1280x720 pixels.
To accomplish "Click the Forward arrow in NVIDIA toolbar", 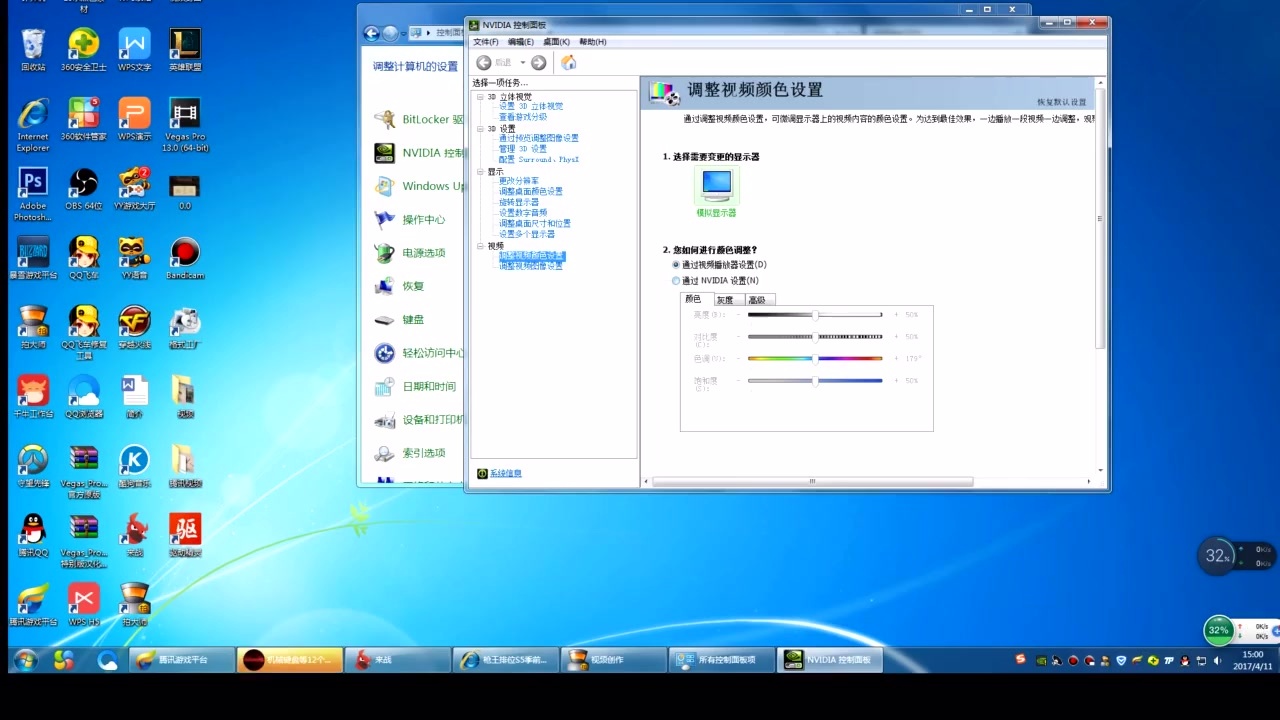I will pyautogui.click(x=538, y=63).
